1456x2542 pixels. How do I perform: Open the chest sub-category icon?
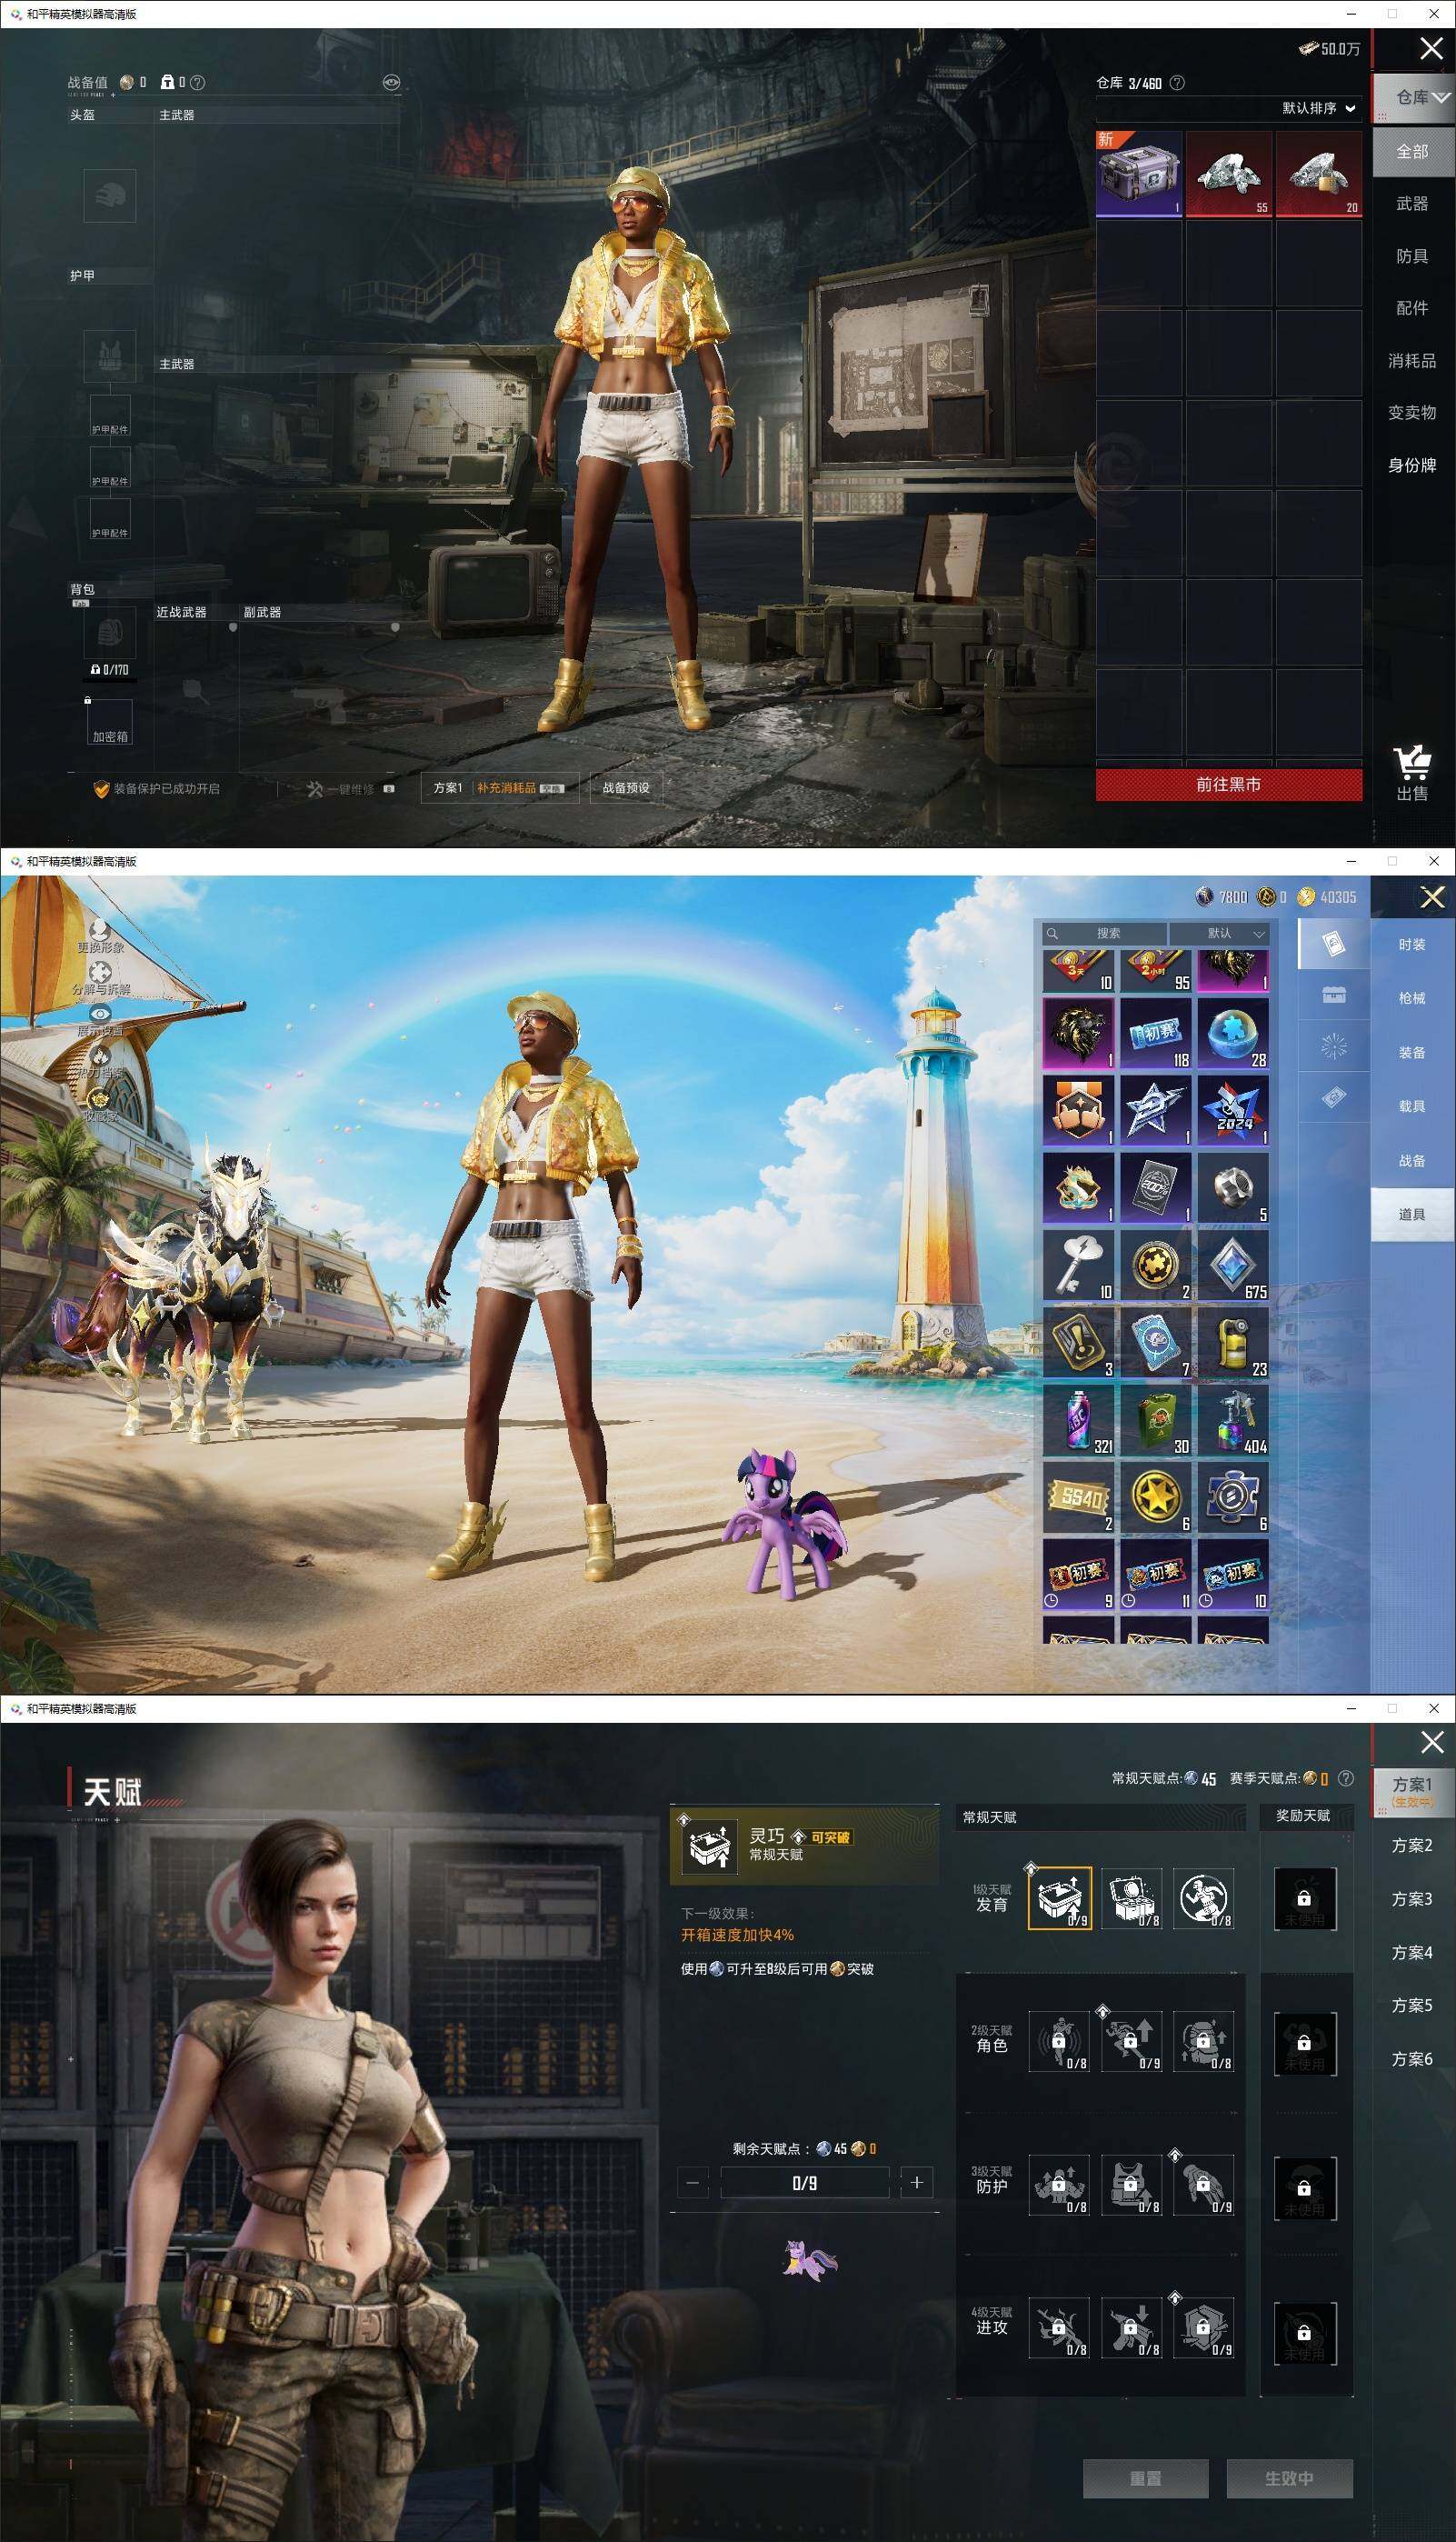(1334, 995)
